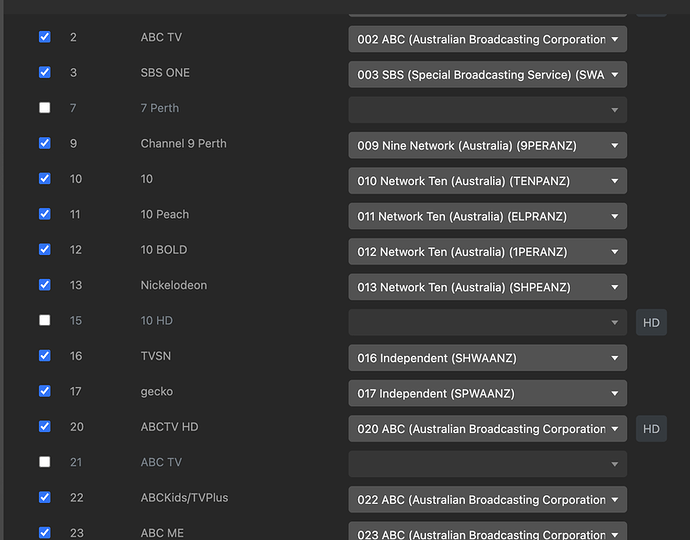Open the 013 Network Ten SHPEANZ dropdown
This screenshot has height=540, width=690.
488,287
